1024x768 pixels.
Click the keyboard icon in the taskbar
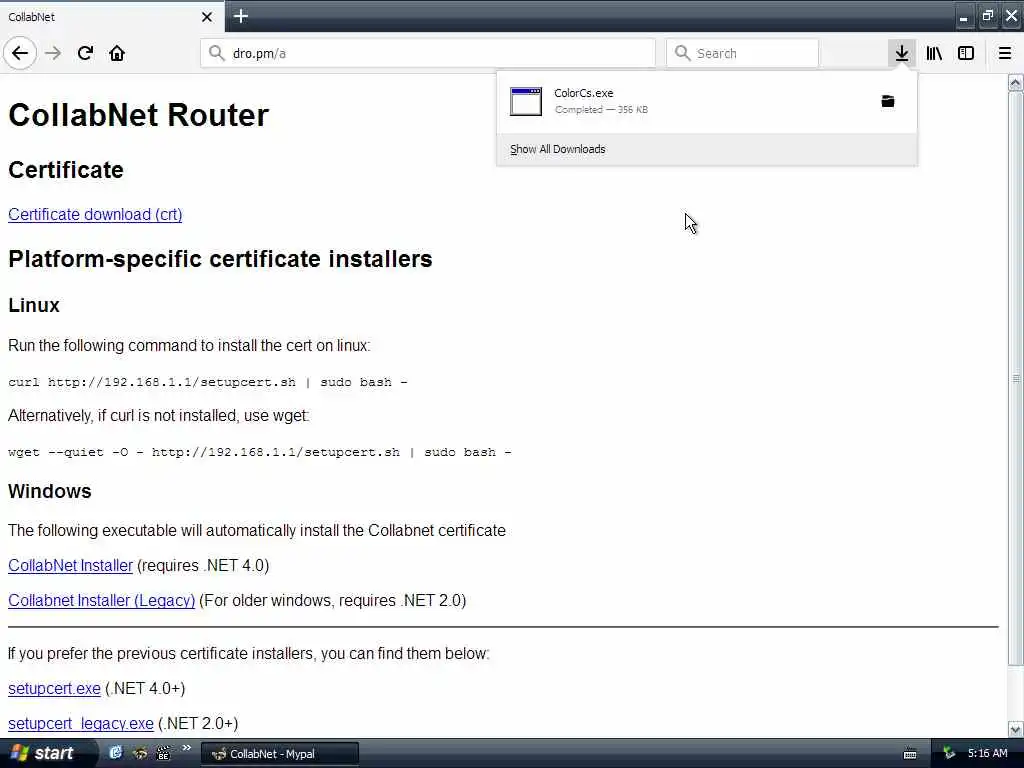(x=910, y=754)
